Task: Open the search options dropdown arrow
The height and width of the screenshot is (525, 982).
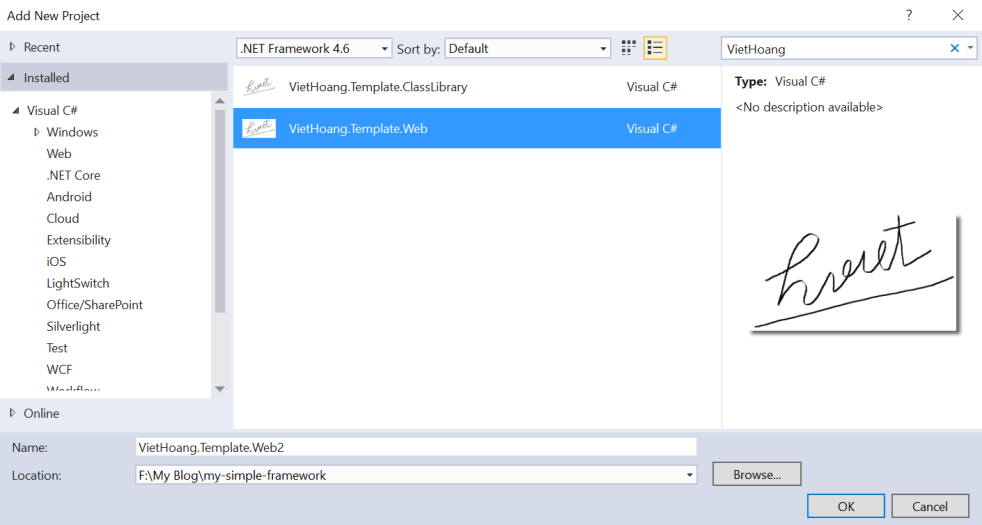Action: [x=970, y=48]
